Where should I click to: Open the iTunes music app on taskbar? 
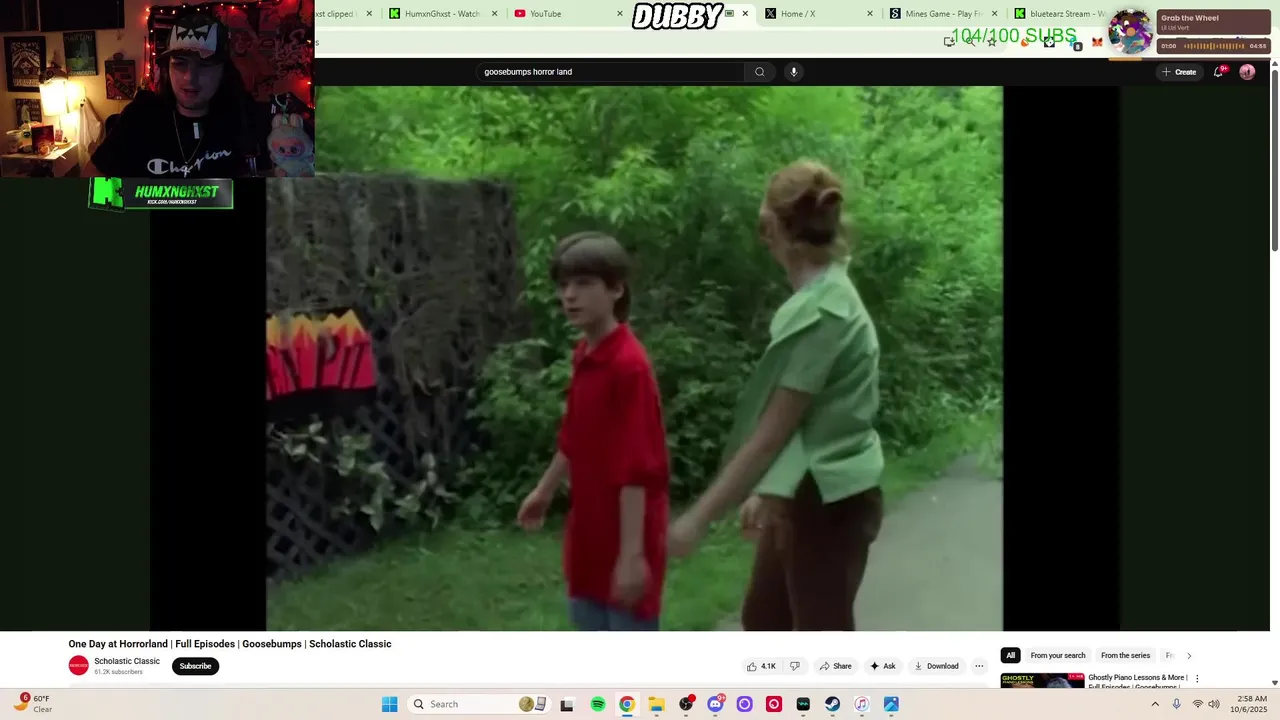861,704
